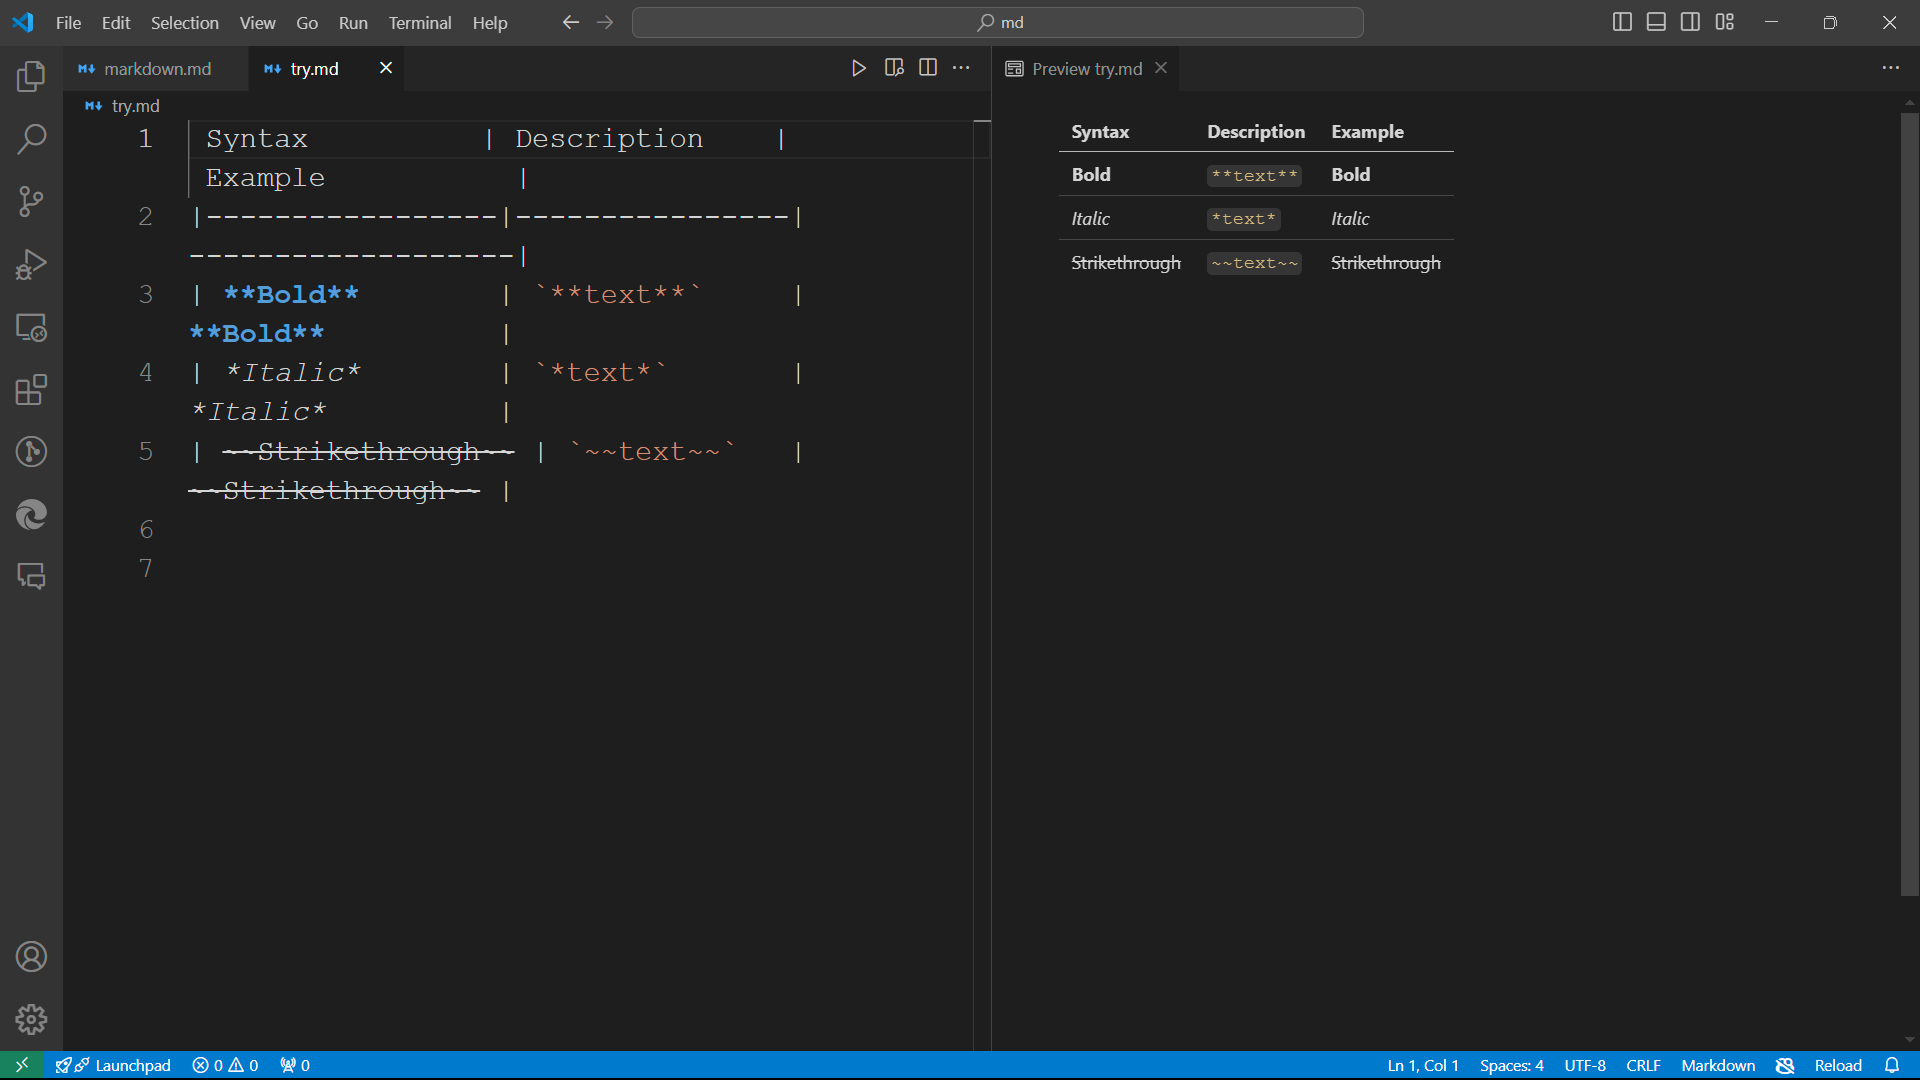This screenshot has width=1920, height=1080.
Task: Open preview pane more actions ellipsis
Action: 1890,68
